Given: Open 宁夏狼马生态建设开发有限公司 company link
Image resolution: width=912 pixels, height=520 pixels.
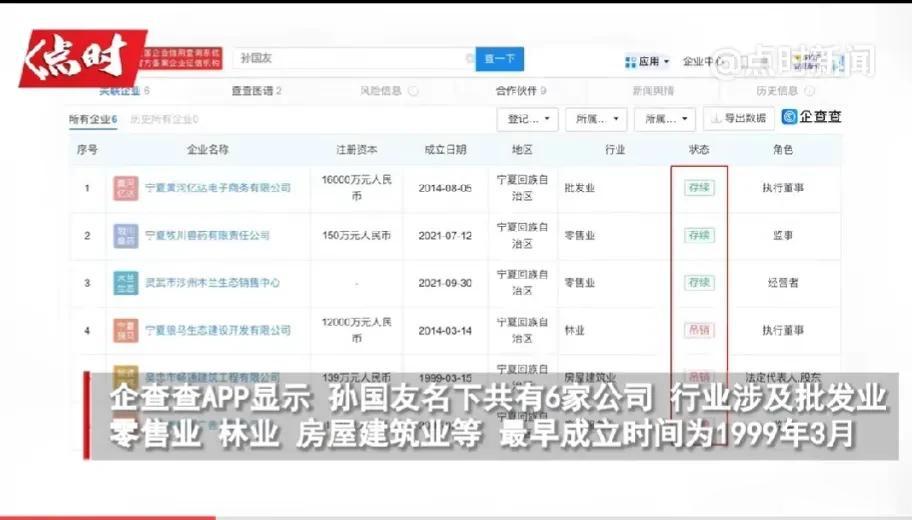Looking at the screenshot, I should [217, 330].
